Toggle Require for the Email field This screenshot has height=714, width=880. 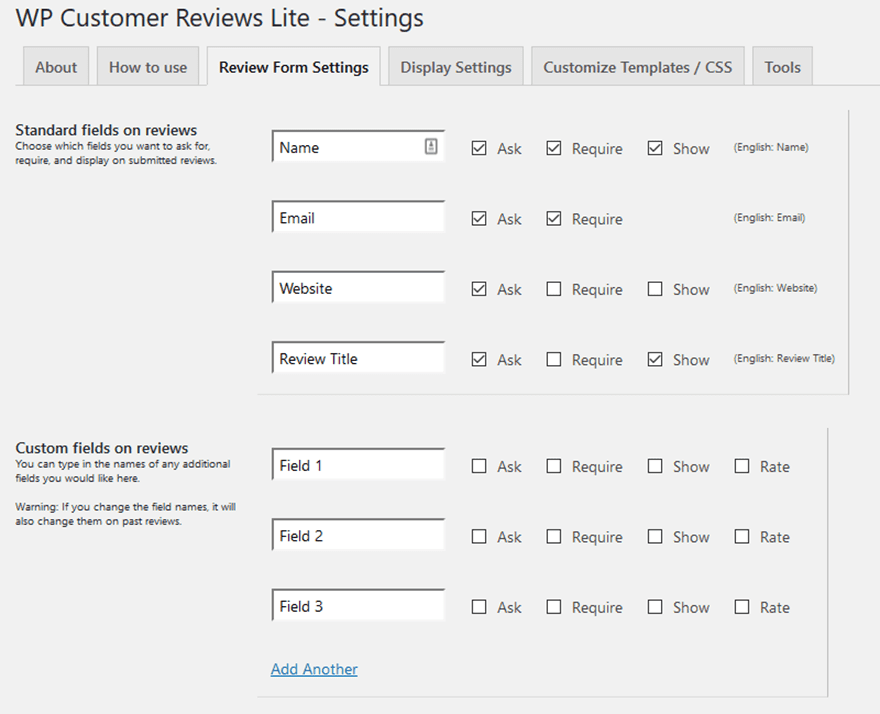coord(554,218)
